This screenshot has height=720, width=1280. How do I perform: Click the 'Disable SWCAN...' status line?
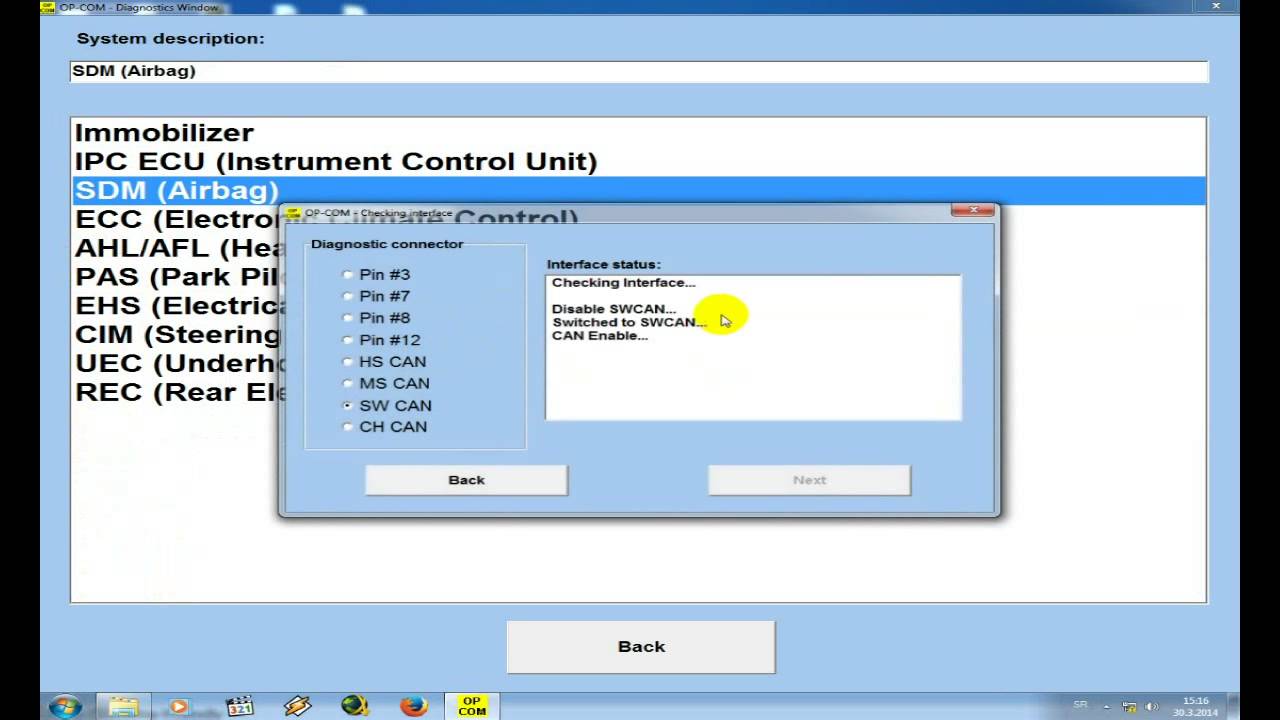[x=614, y=309]
